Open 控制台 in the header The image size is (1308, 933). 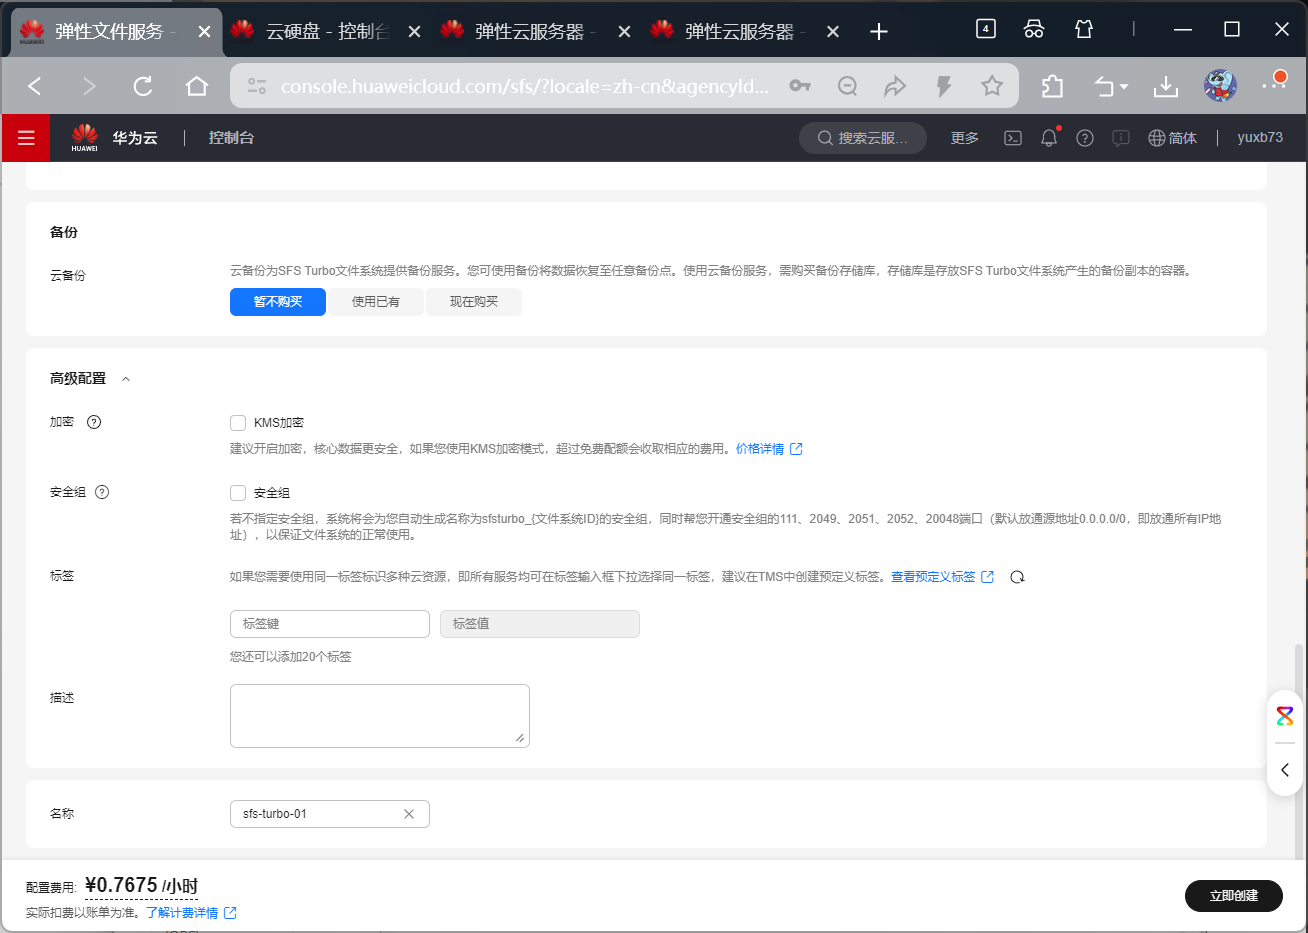point(231,138)
